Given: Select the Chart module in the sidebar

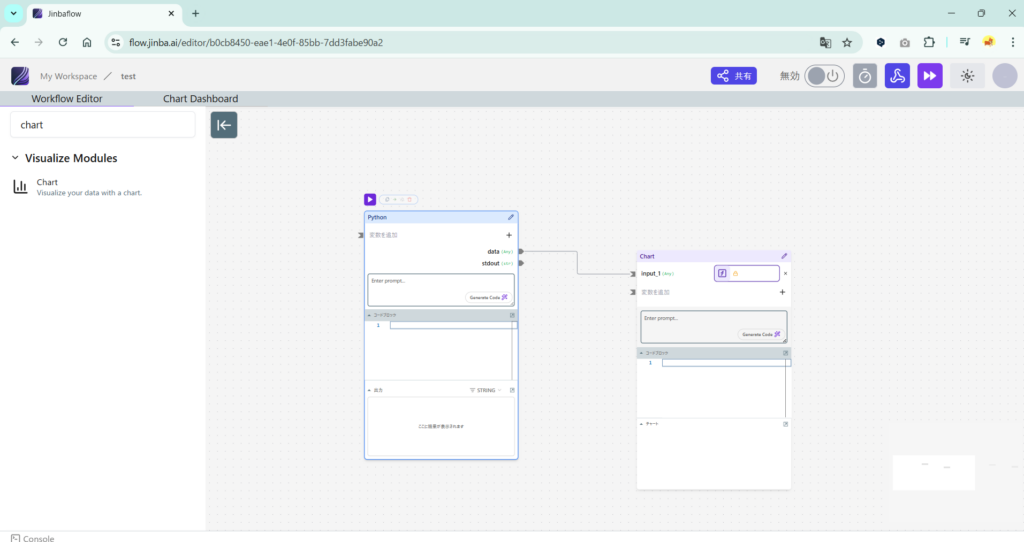Looking at the screenshot, I should [47, 183].
